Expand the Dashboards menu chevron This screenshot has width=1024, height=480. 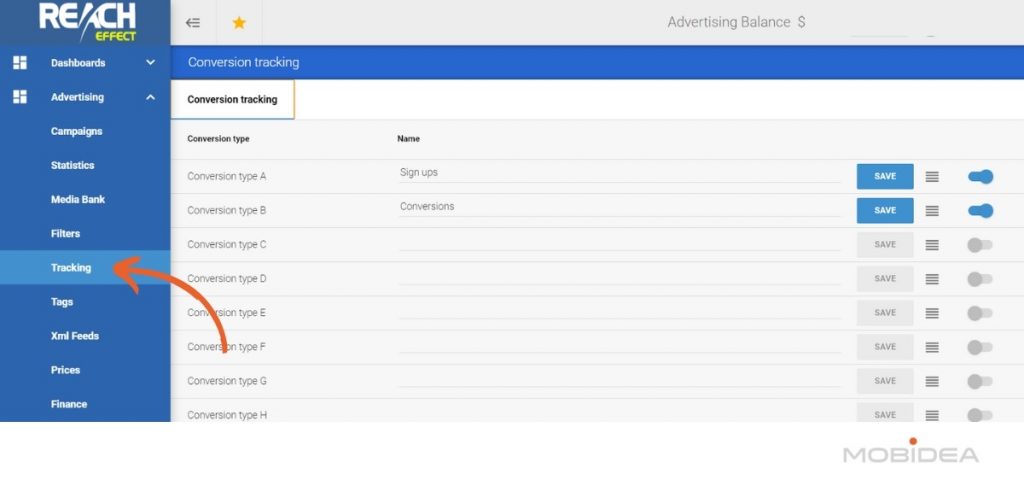[x=150, y=63]
